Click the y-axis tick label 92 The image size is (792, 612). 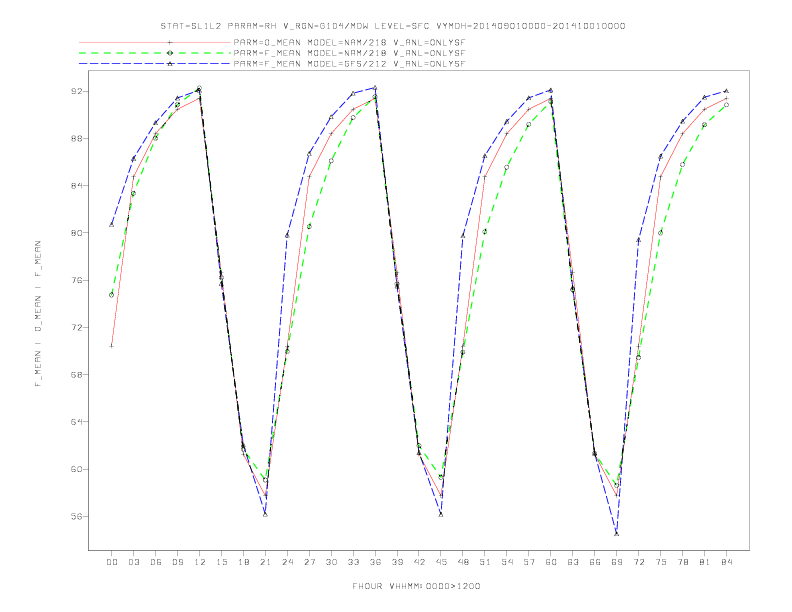click(x=76, y=91)
